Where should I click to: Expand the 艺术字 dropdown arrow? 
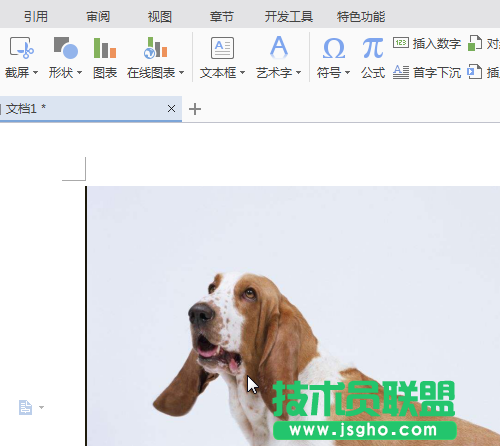298,72
